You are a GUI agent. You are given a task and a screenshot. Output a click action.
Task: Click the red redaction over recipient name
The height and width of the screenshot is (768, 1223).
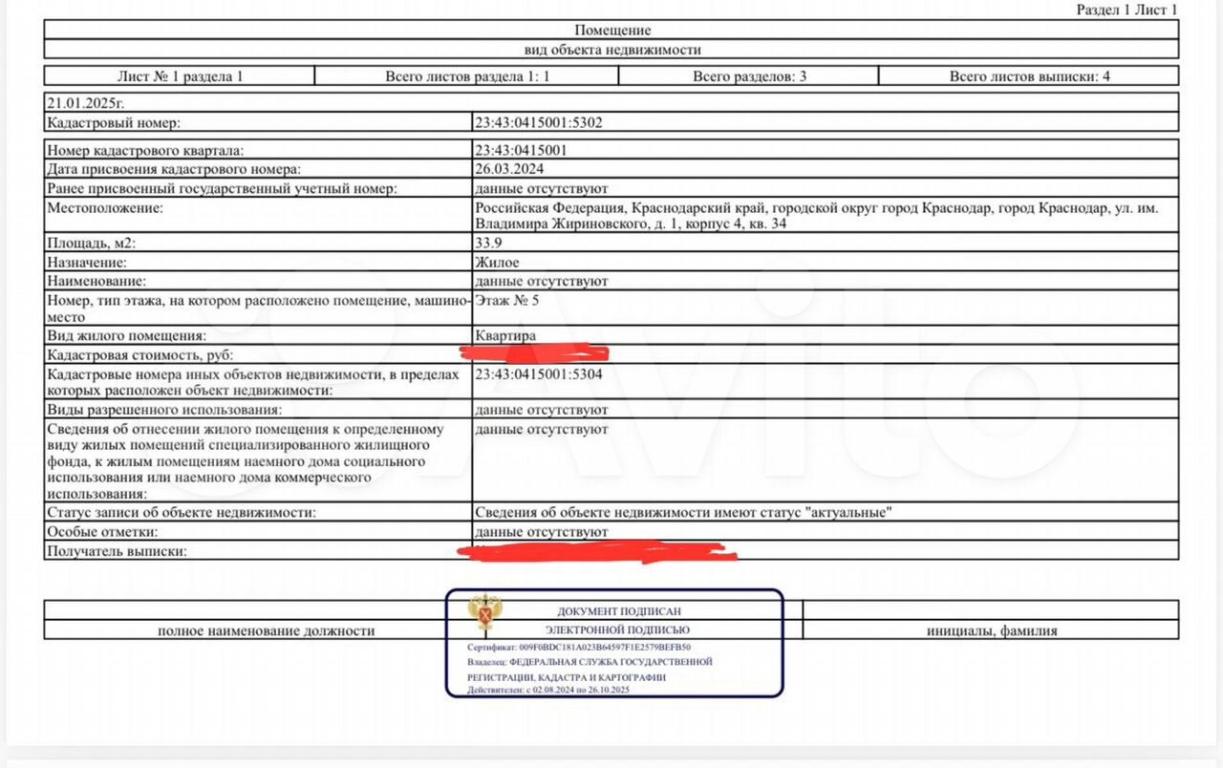pos(595,550)
